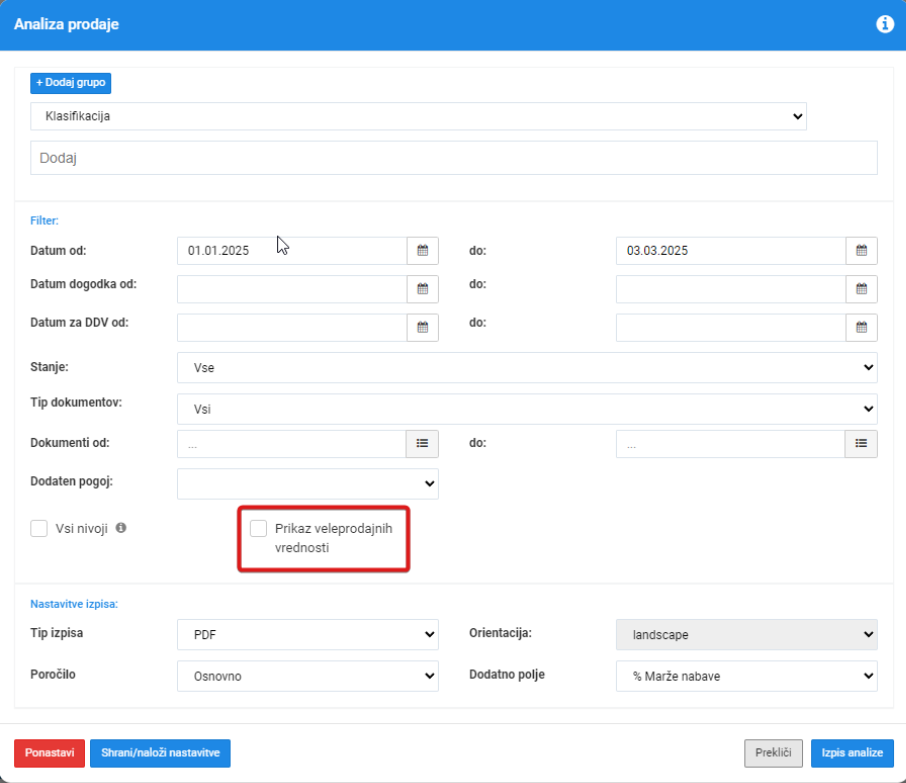Screen dimensions: 906x783
Task: Focus the Datum za DDV 'do' input
Action: coord(731,328)
